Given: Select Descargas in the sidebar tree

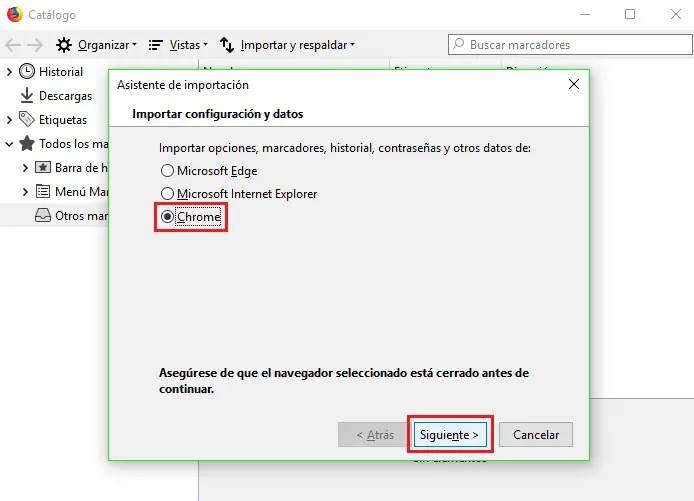Looking at the screenshot, I should pos(66,96).
